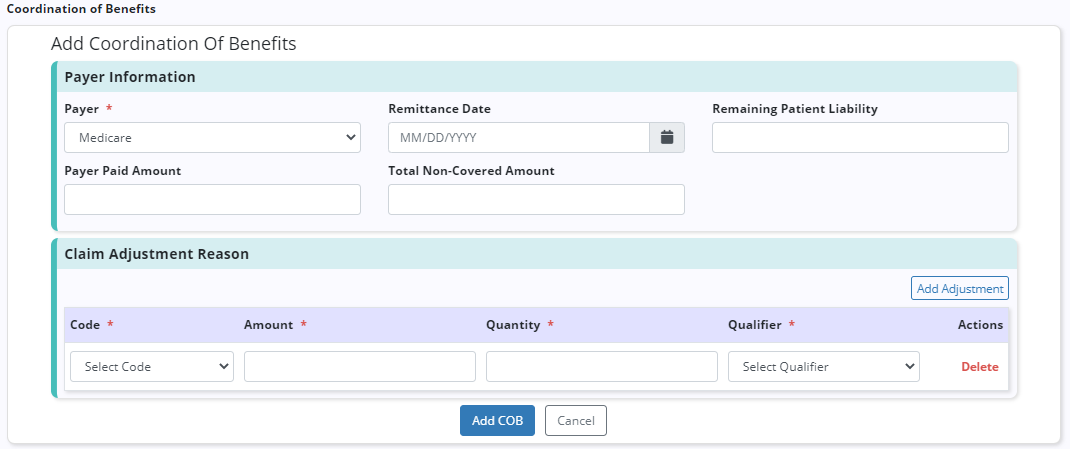This screenshot has height=449, width=1070.
Task: Click the Claim Adjustment Reason section header
Action: click(x=156, y=254)
